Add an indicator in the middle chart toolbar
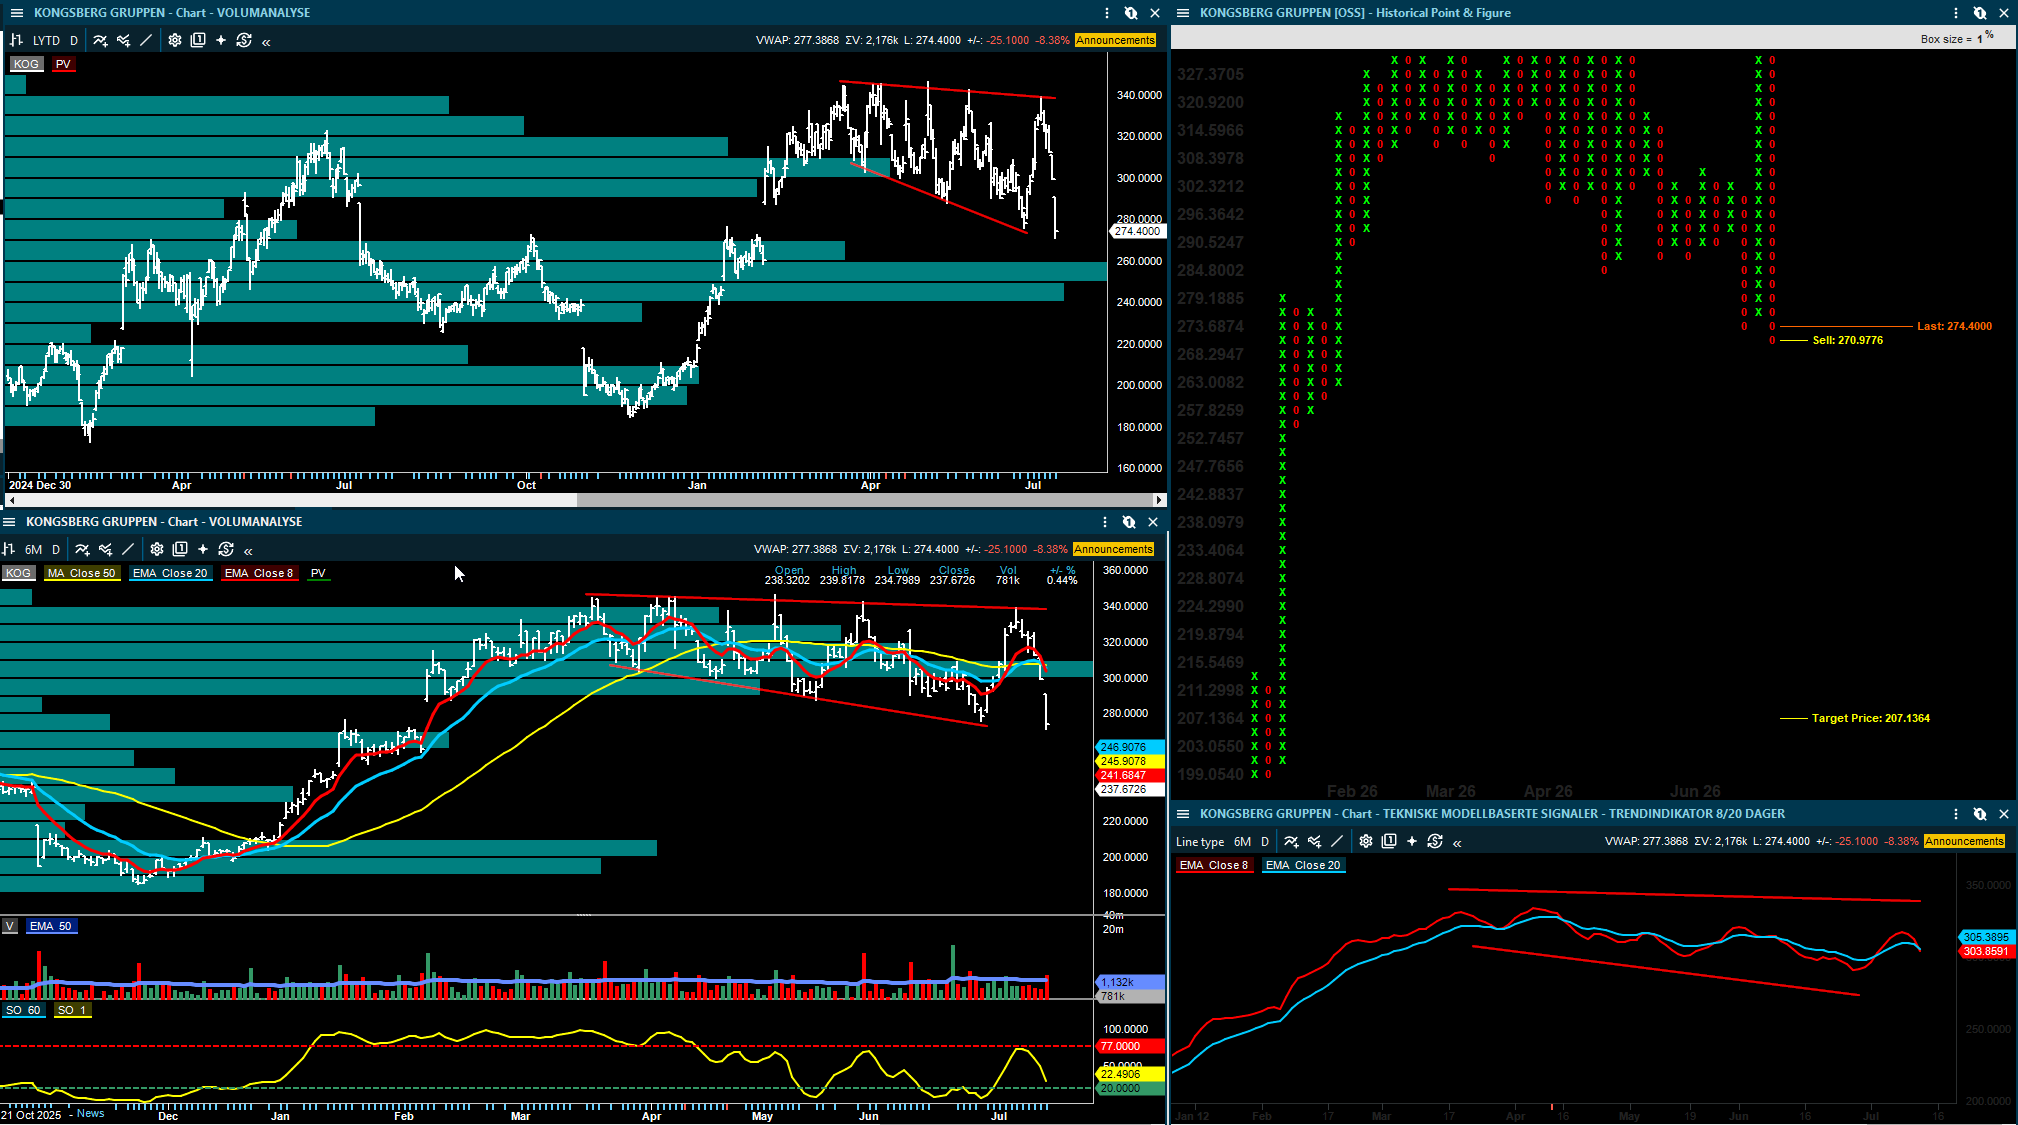 pyautogui.click(x=82, y=549)
